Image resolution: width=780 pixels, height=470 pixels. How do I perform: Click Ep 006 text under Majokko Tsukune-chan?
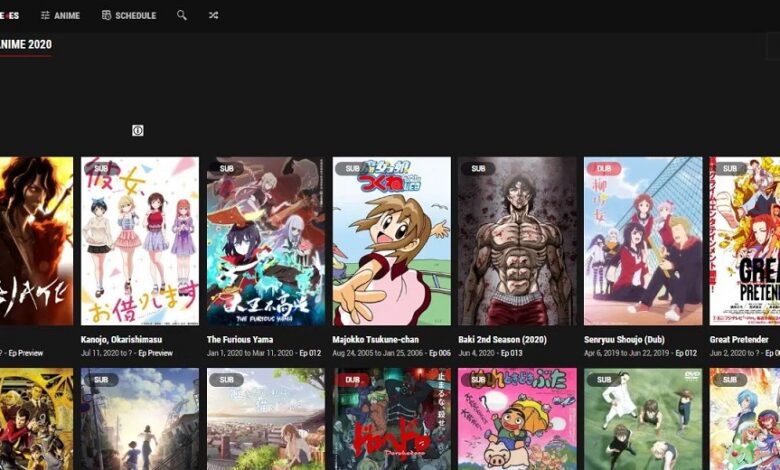click(440, 353)
